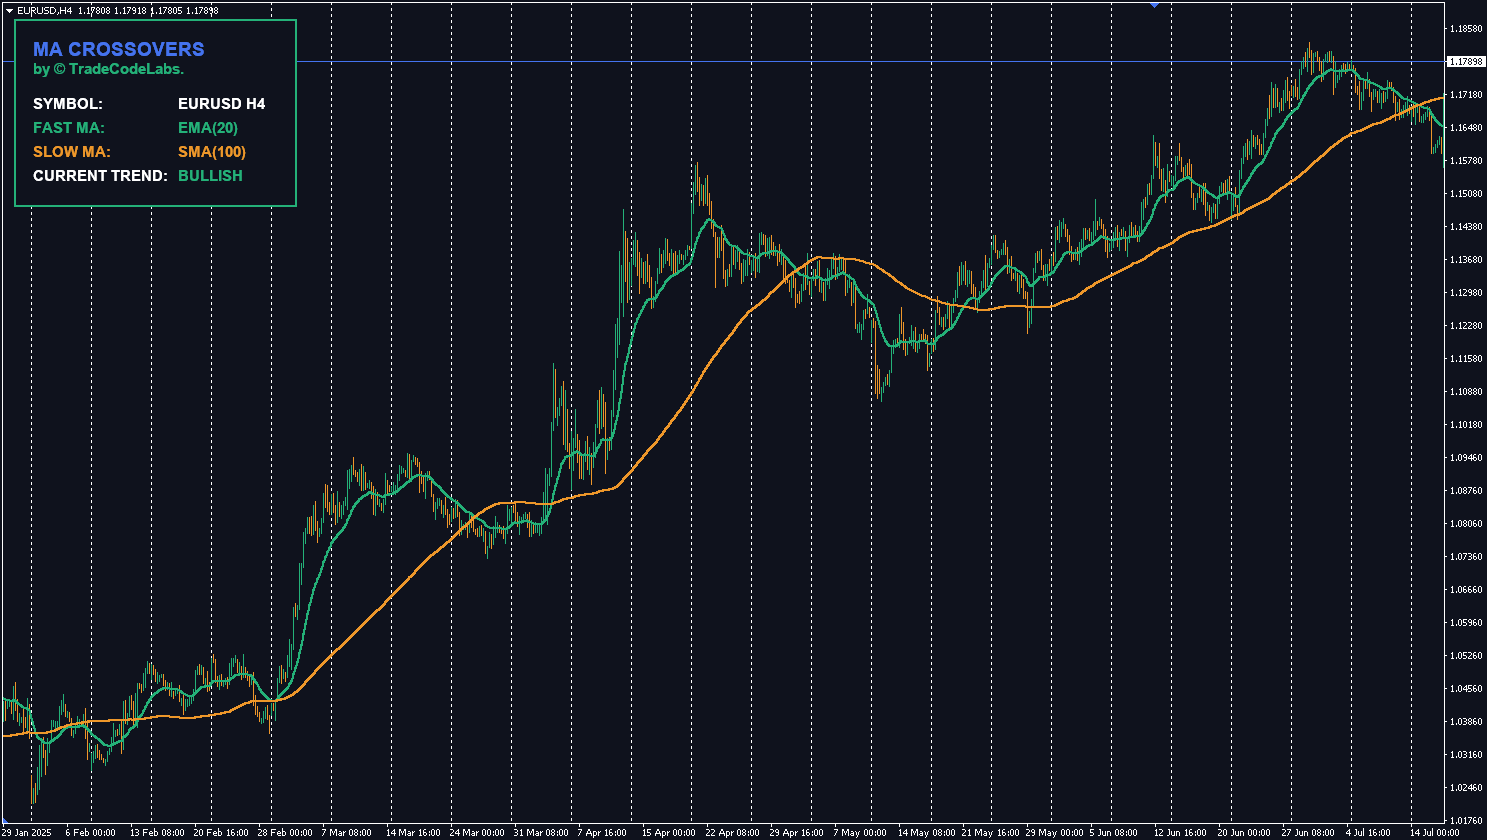Click the 28 Feb 00:00 date label
The height and width of the screenshot is (840, 1487).
[285, 832]
